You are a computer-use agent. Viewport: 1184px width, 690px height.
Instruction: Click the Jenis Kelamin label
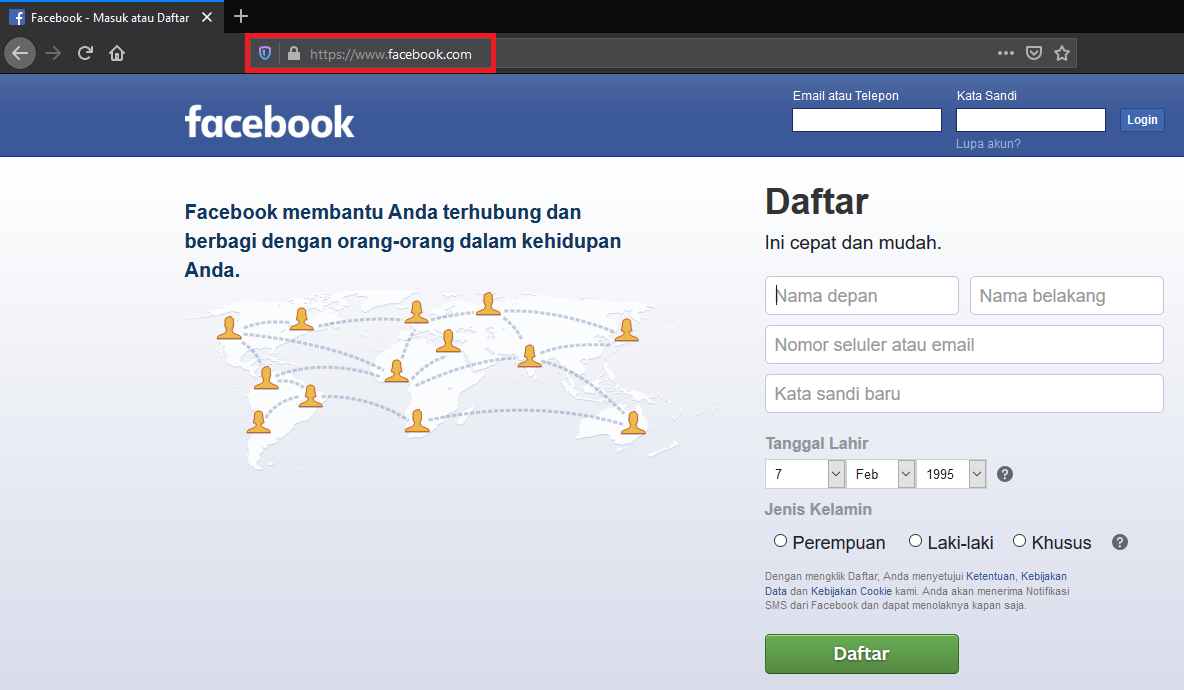[818, 509]
